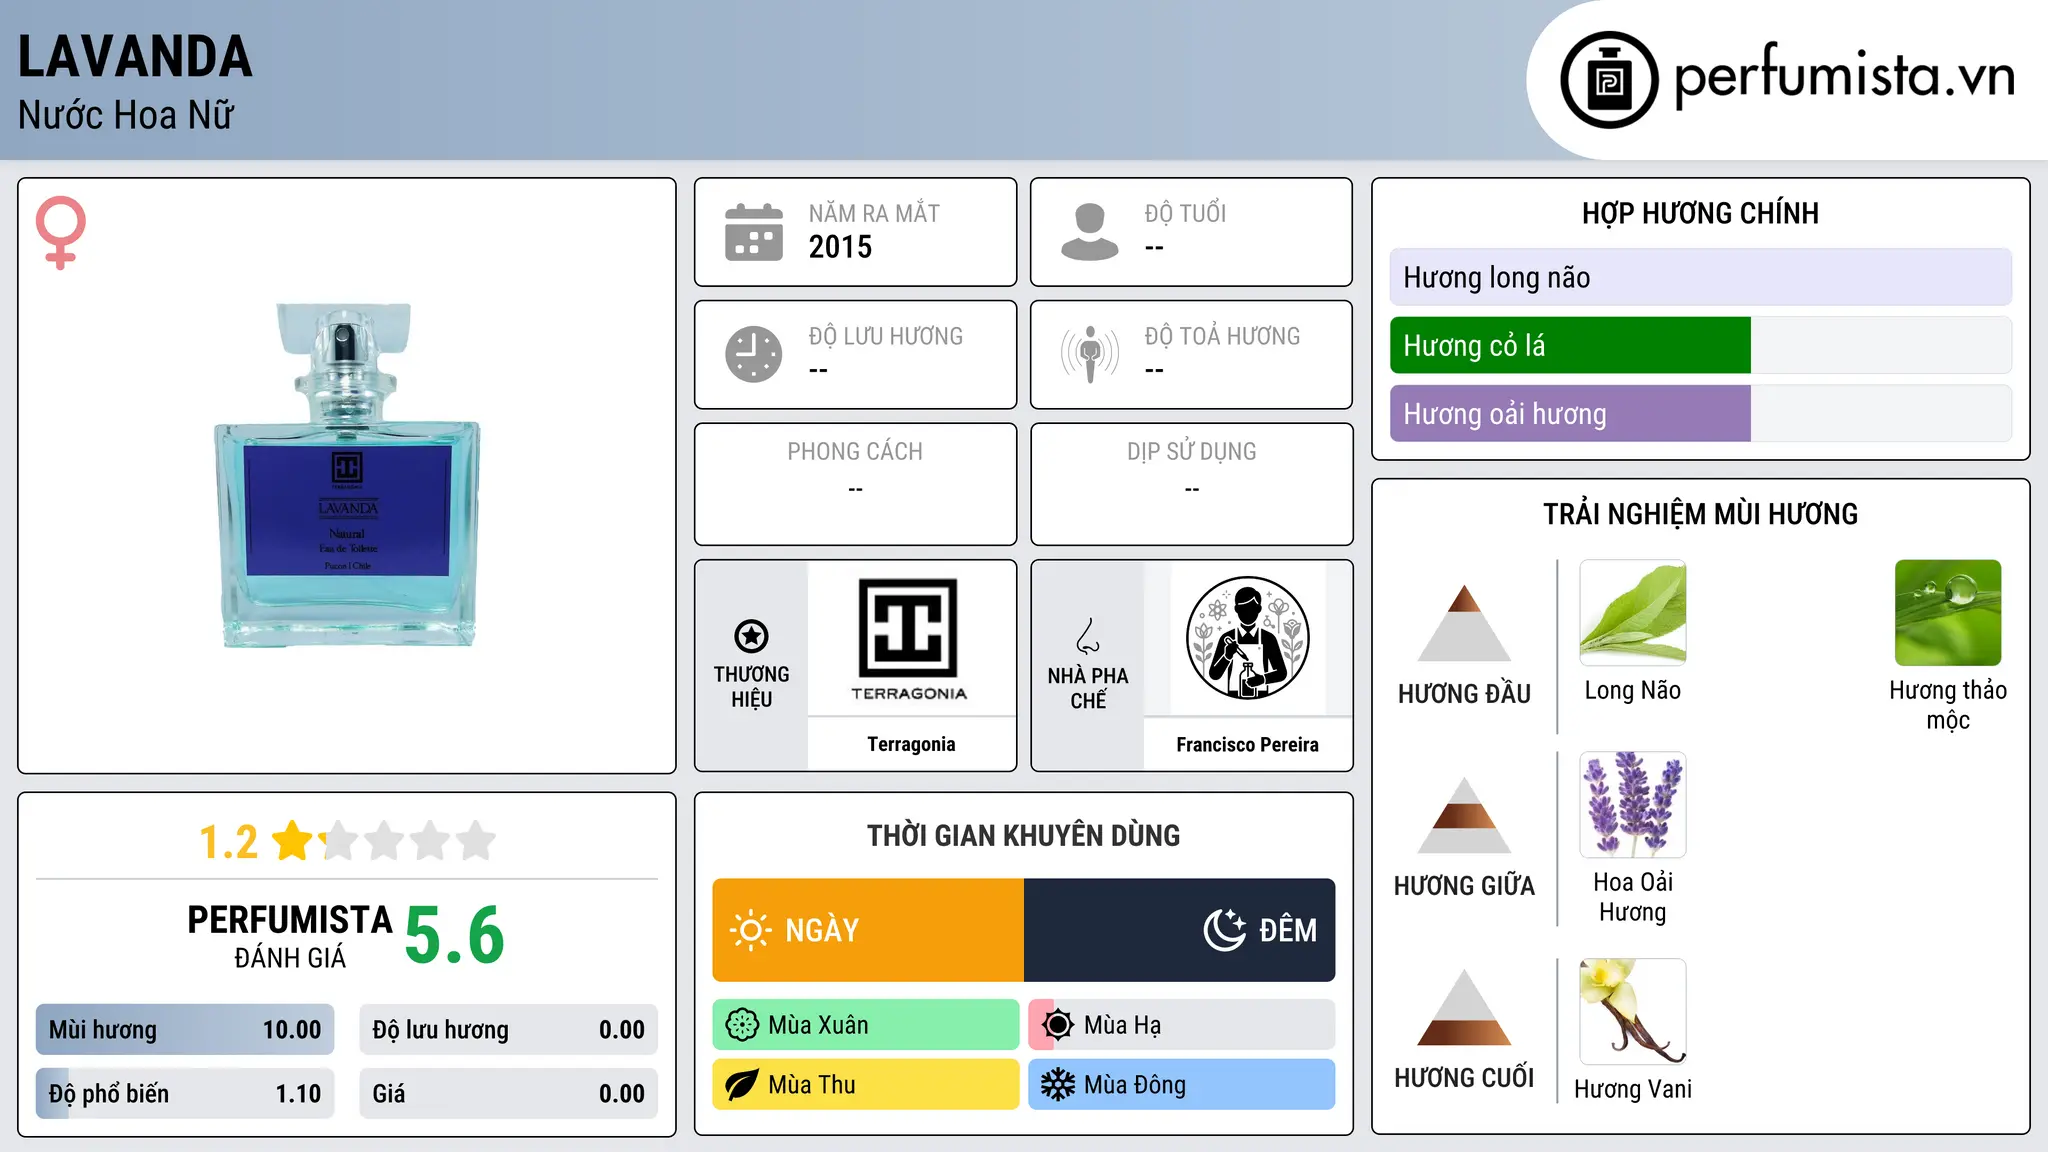Viewport: 2048px width, 1152px height.
Task: Click the Dịp sử dụng occasion card
Action: click(x=1191, y=484)
